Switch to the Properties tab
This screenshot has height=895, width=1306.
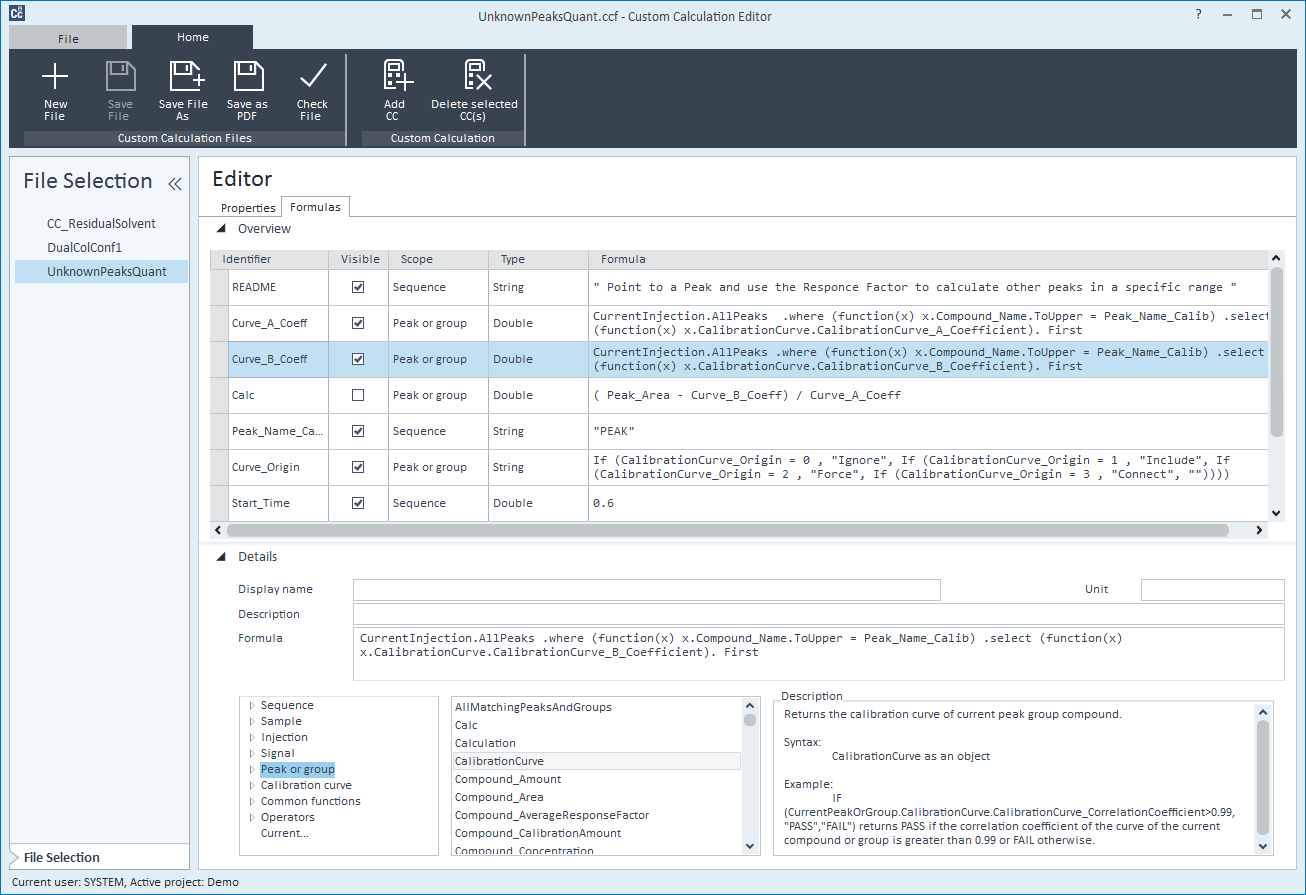coord(248,208)
